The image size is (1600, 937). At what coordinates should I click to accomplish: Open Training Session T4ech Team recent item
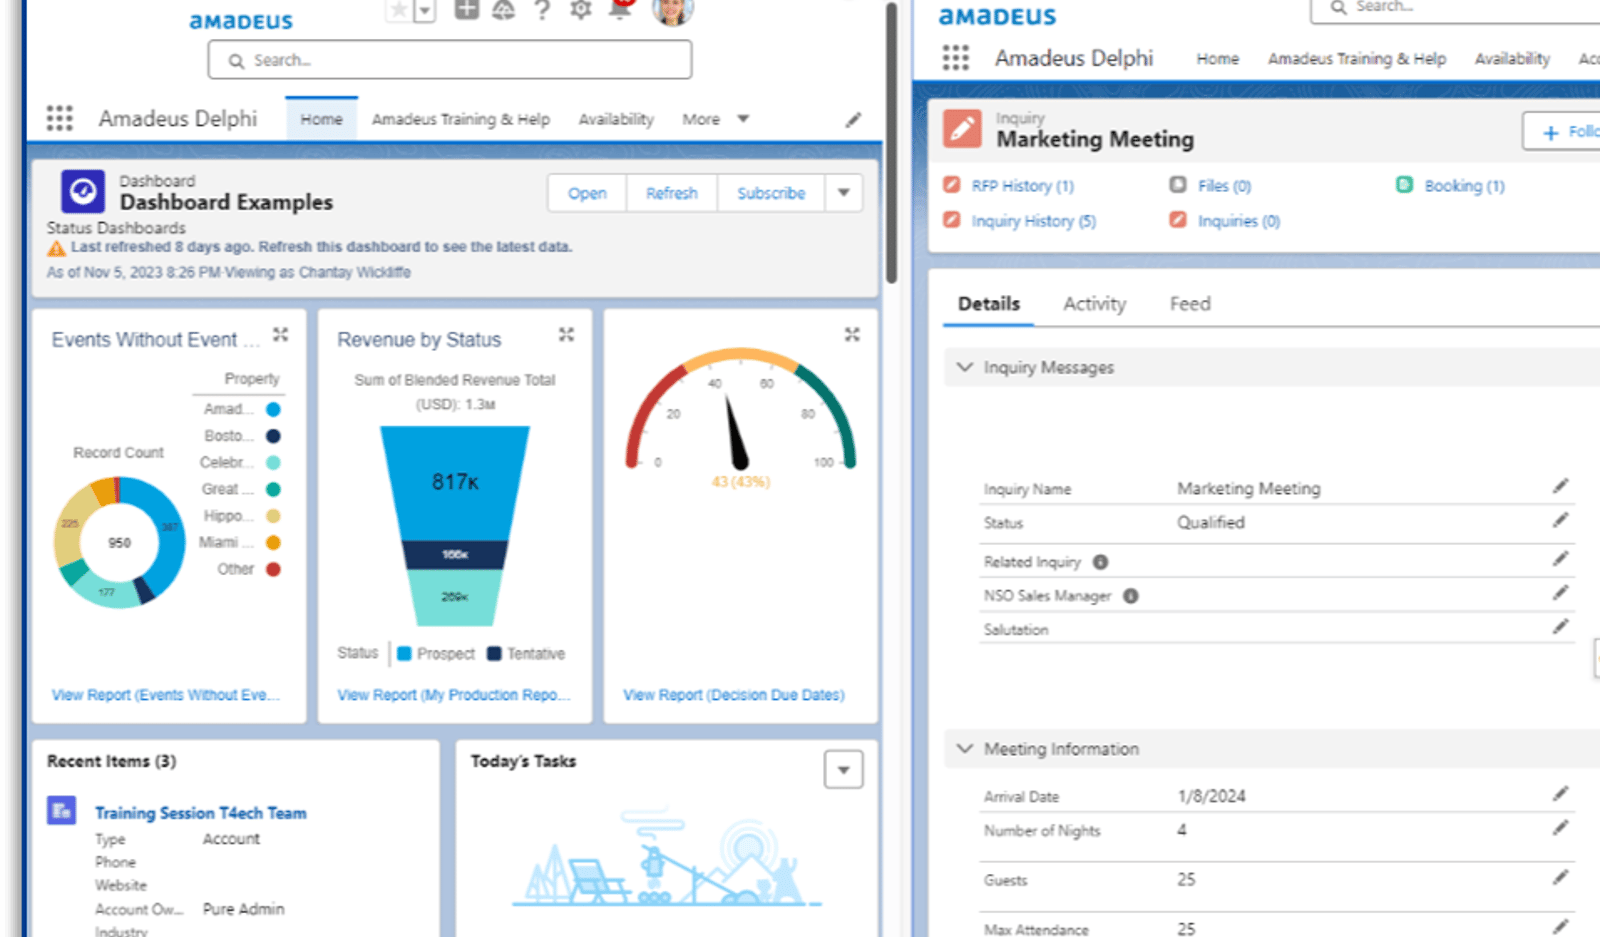(201, 813)
